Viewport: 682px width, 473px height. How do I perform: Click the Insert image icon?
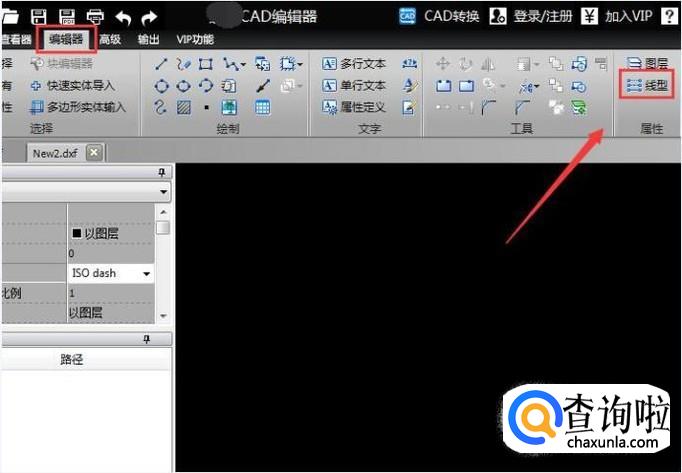[x=229, y=107]
